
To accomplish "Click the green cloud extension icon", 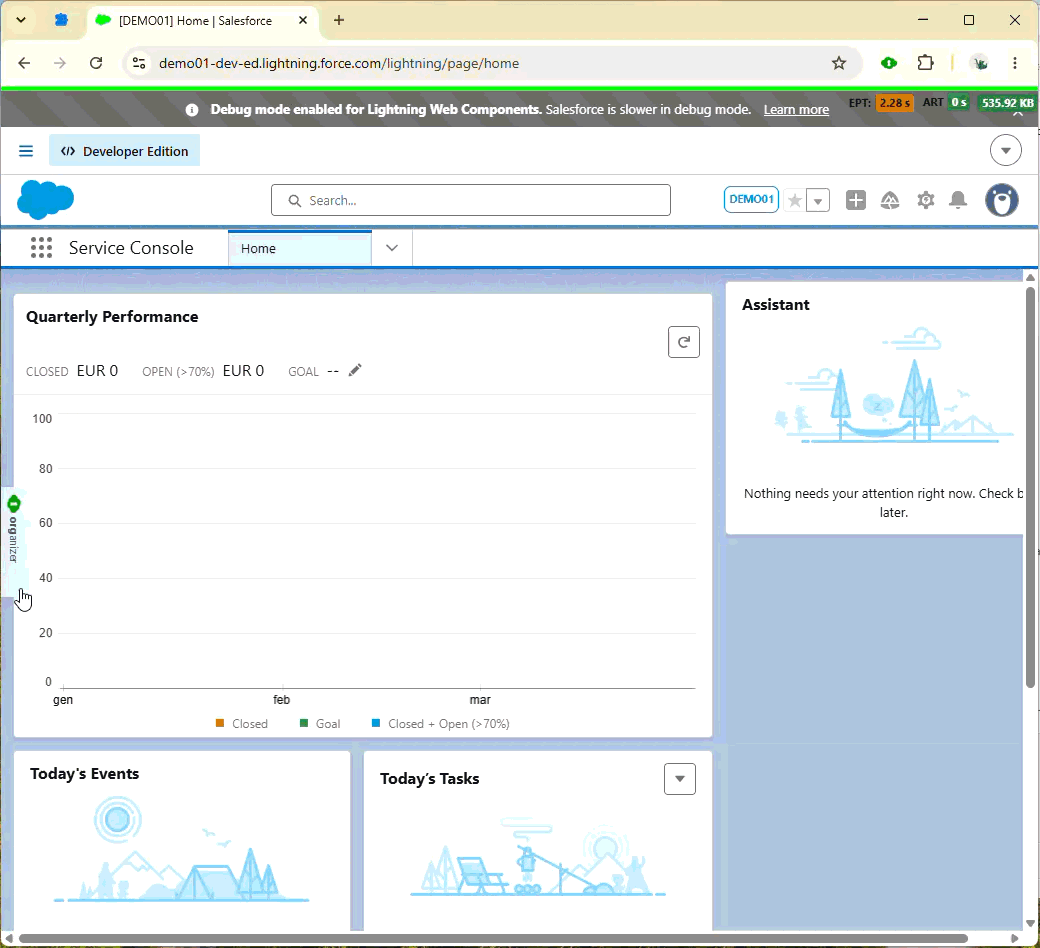I will point(889,63).
